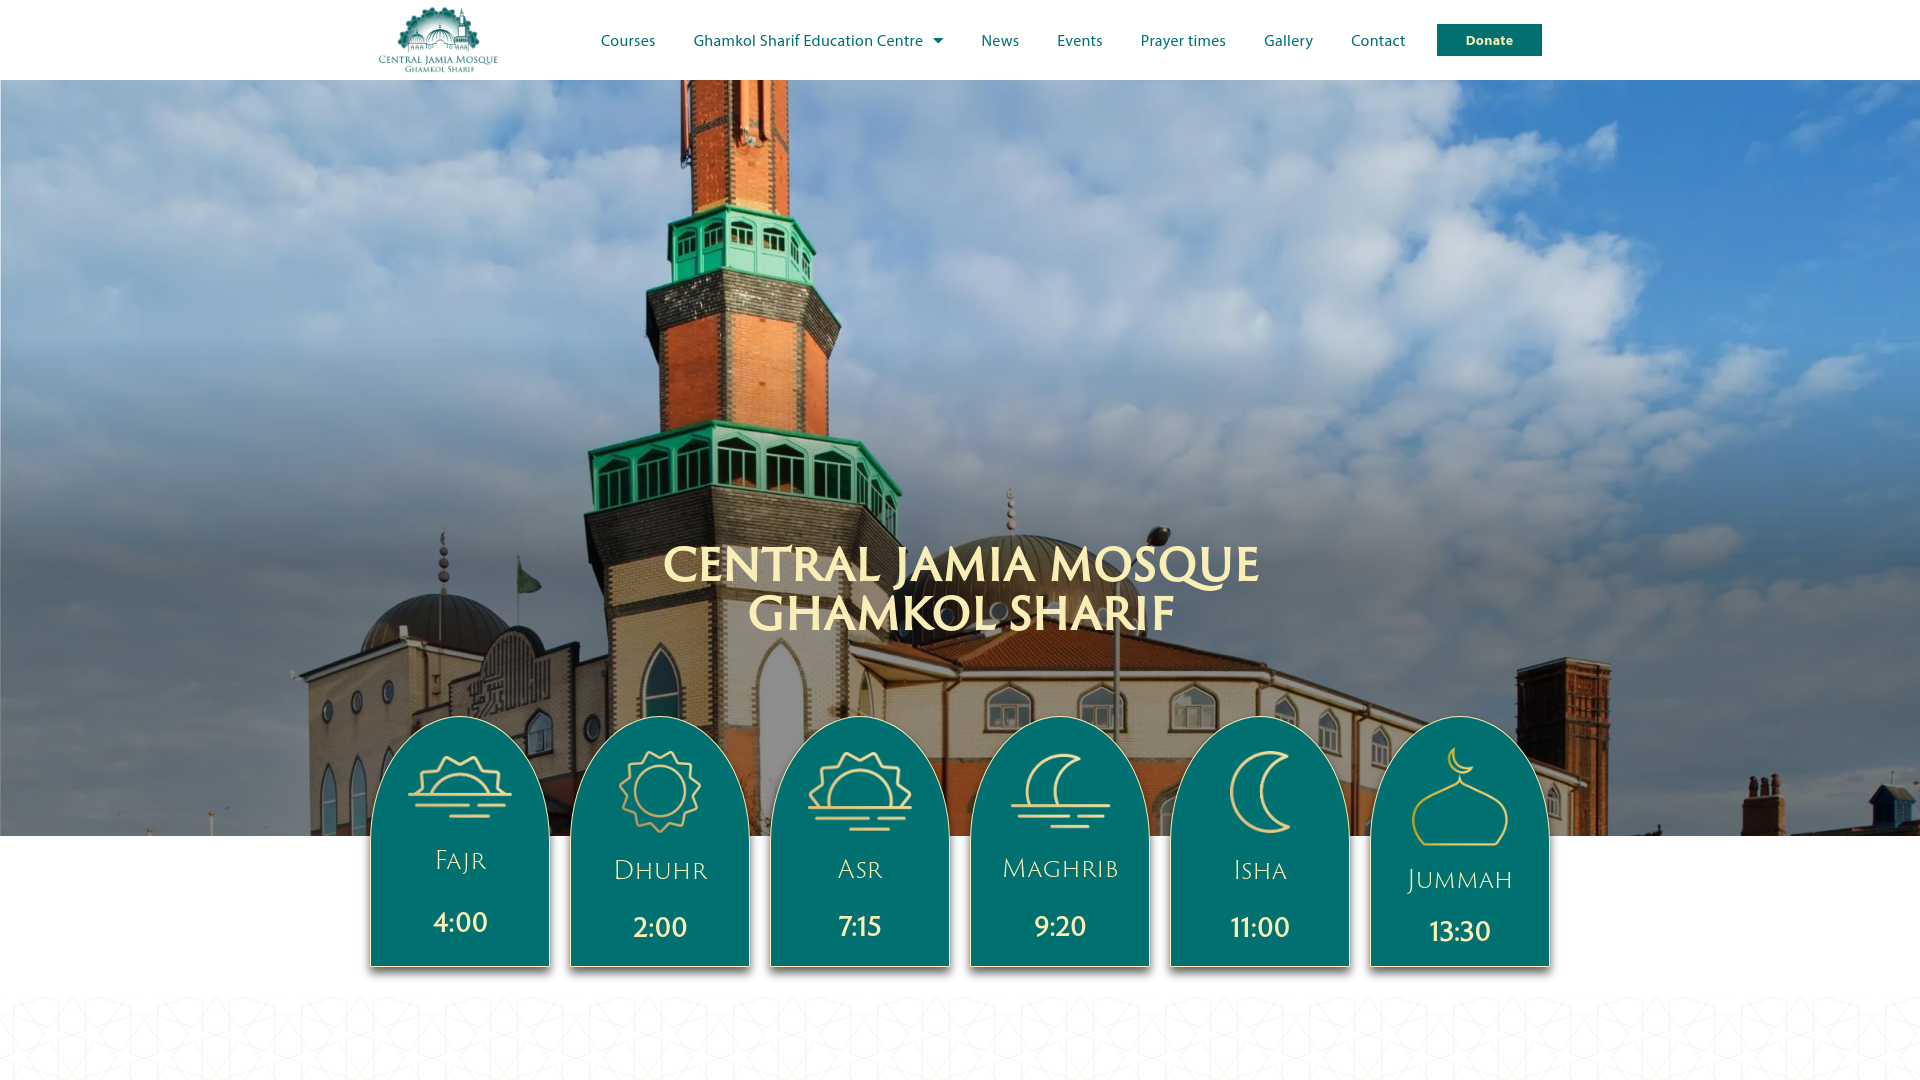Screen dimensions: 1920x1080
Task: Open the Gallery page
Action: tap(1288, 40)
